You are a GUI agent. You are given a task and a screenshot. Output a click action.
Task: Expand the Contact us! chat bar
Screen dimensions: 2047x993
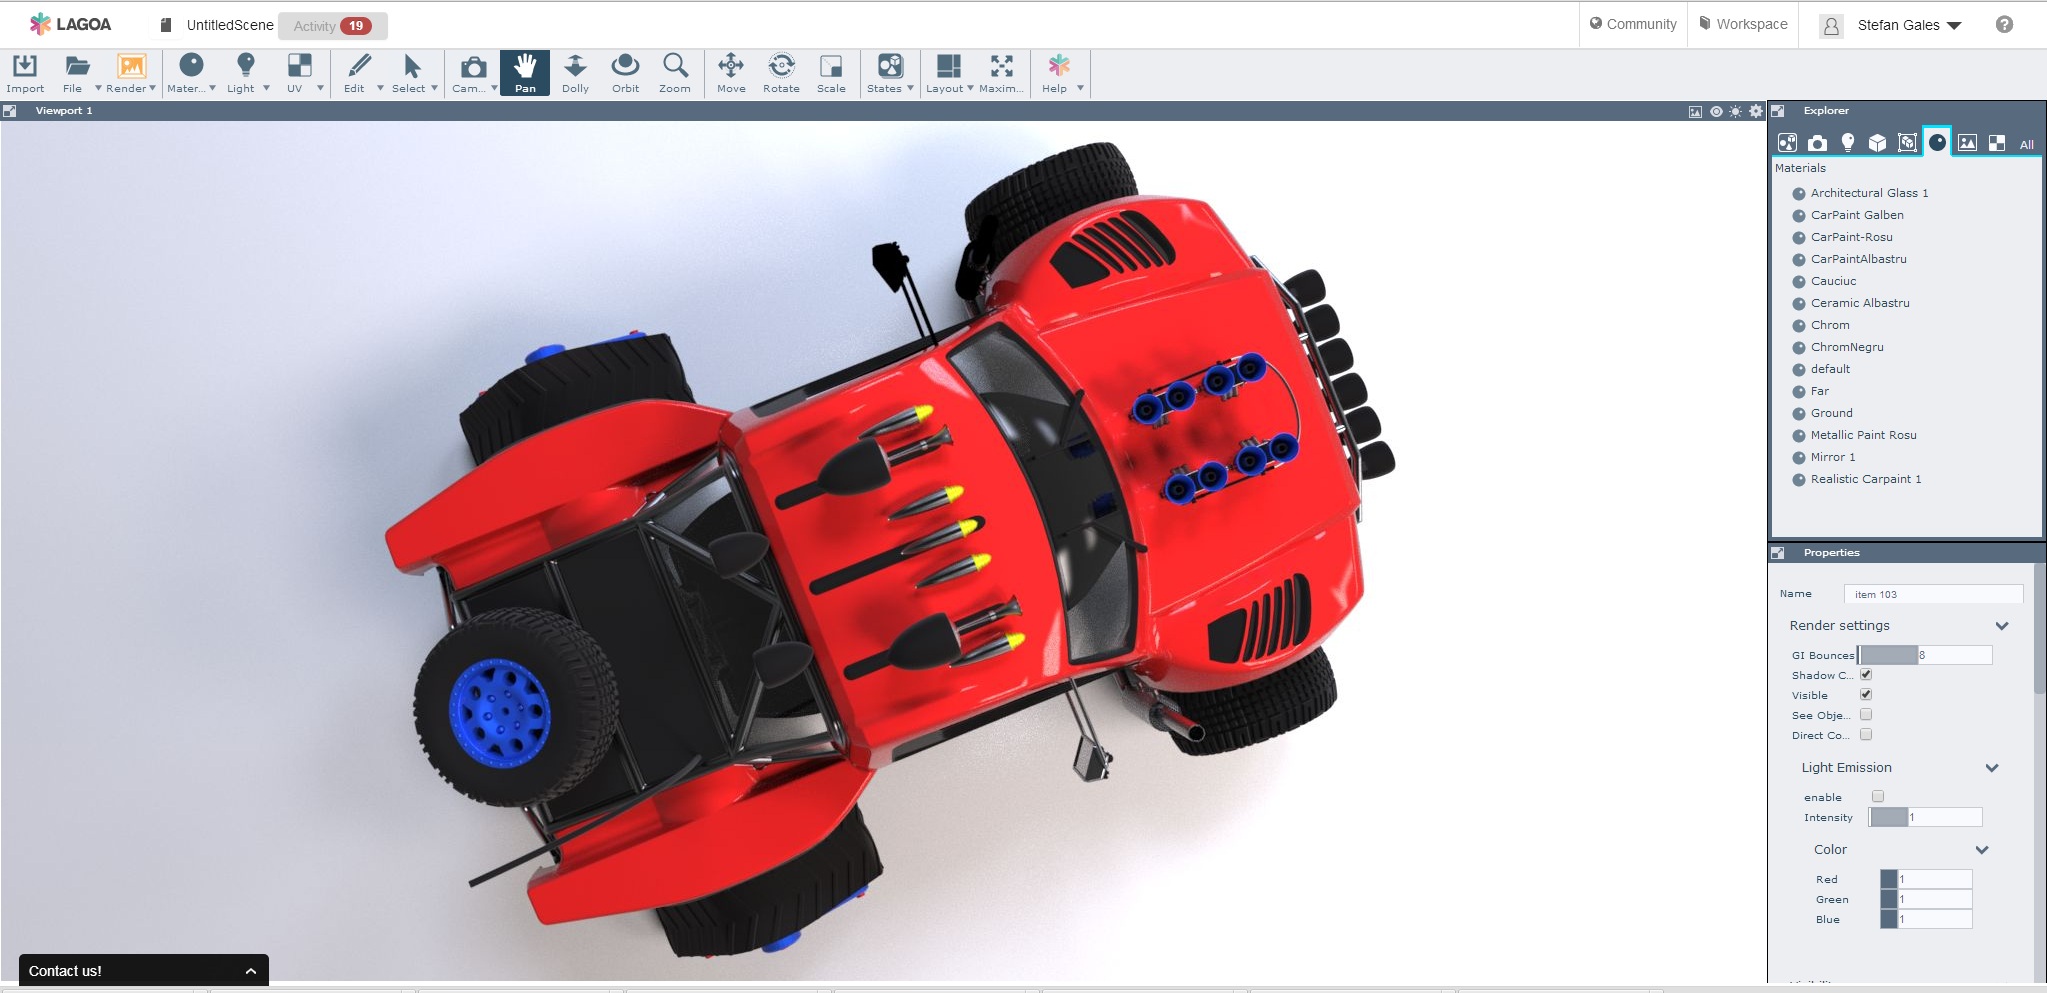click(143, 971)
